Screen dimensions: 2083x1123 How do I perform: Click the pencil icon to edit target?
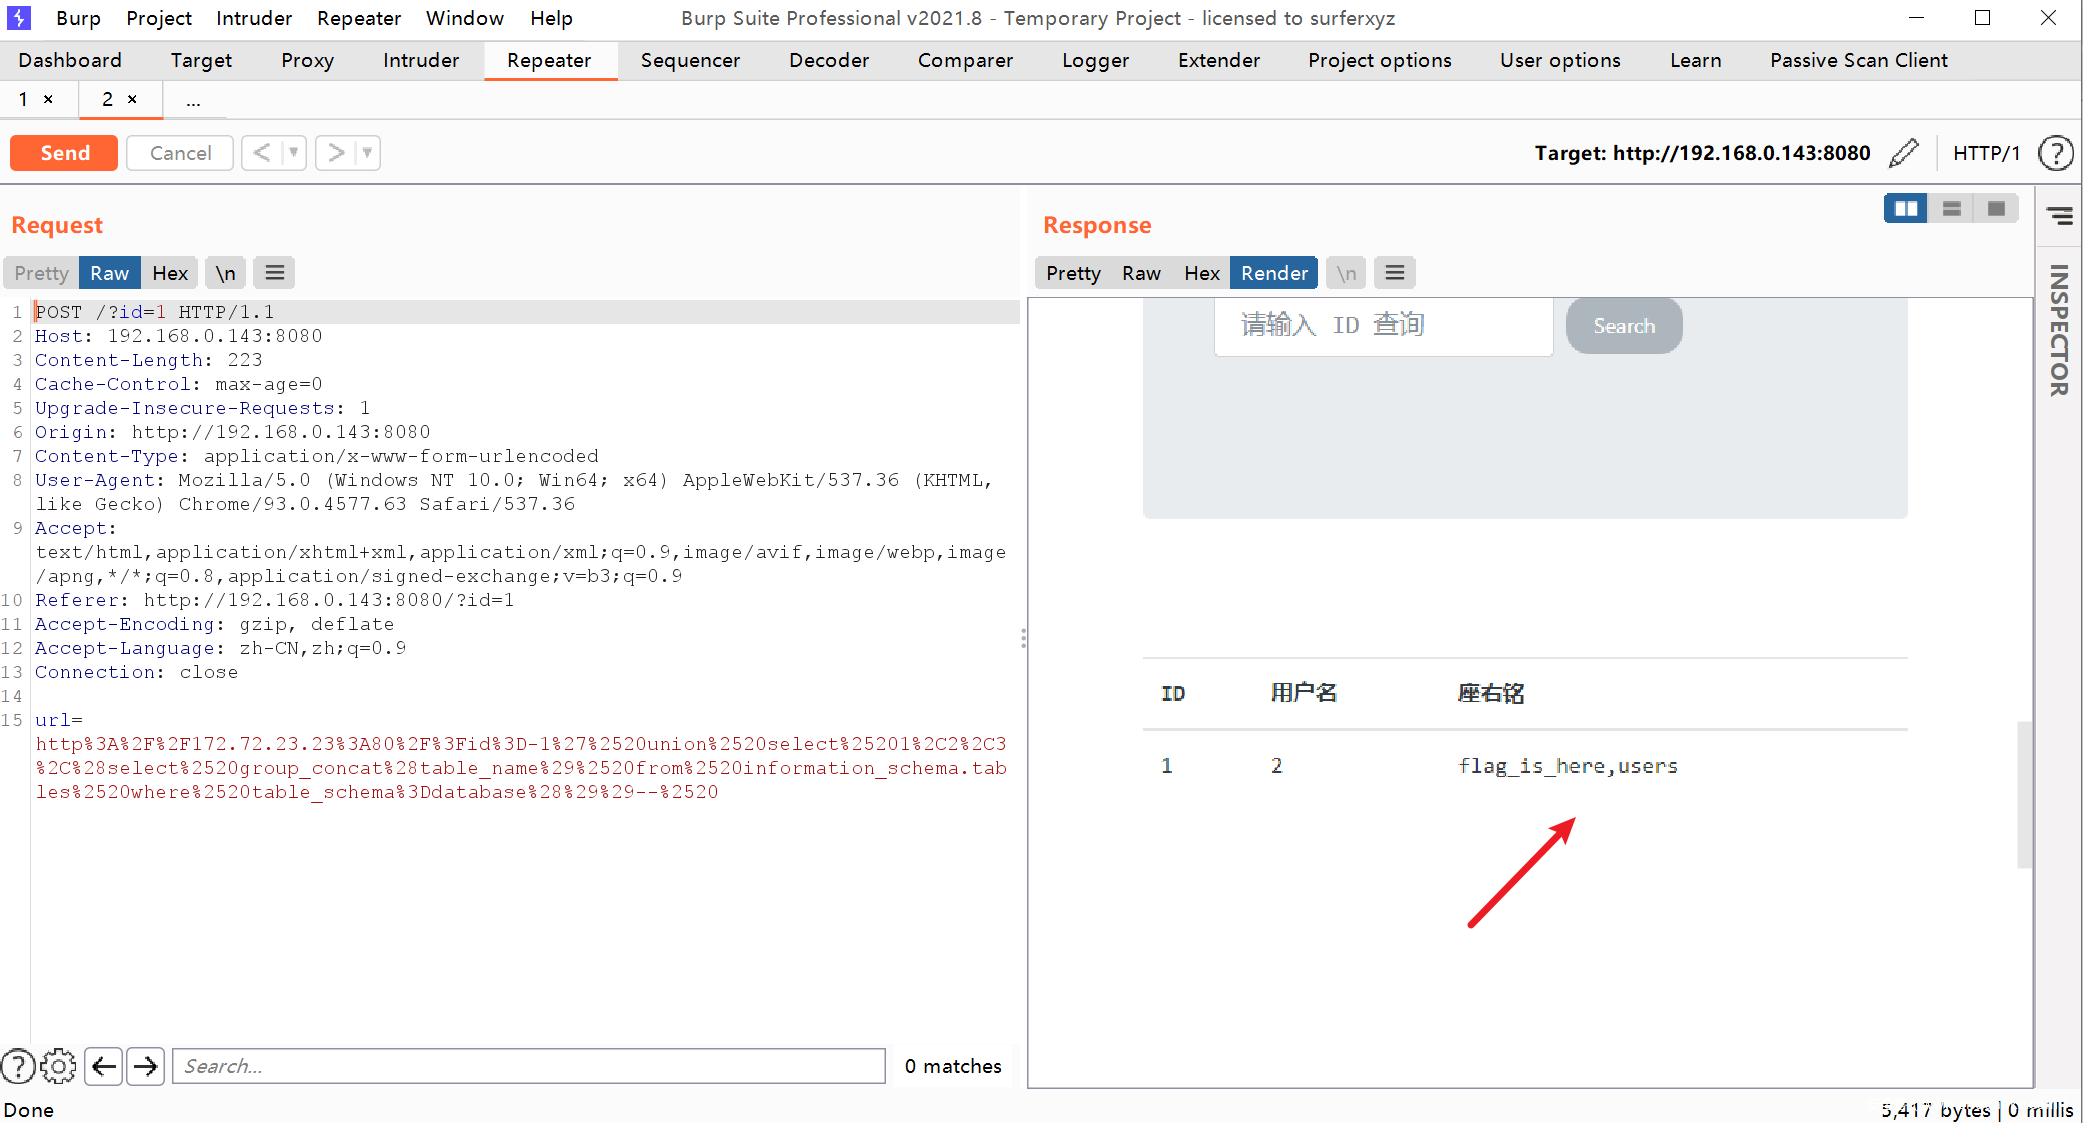point(1904,153)
